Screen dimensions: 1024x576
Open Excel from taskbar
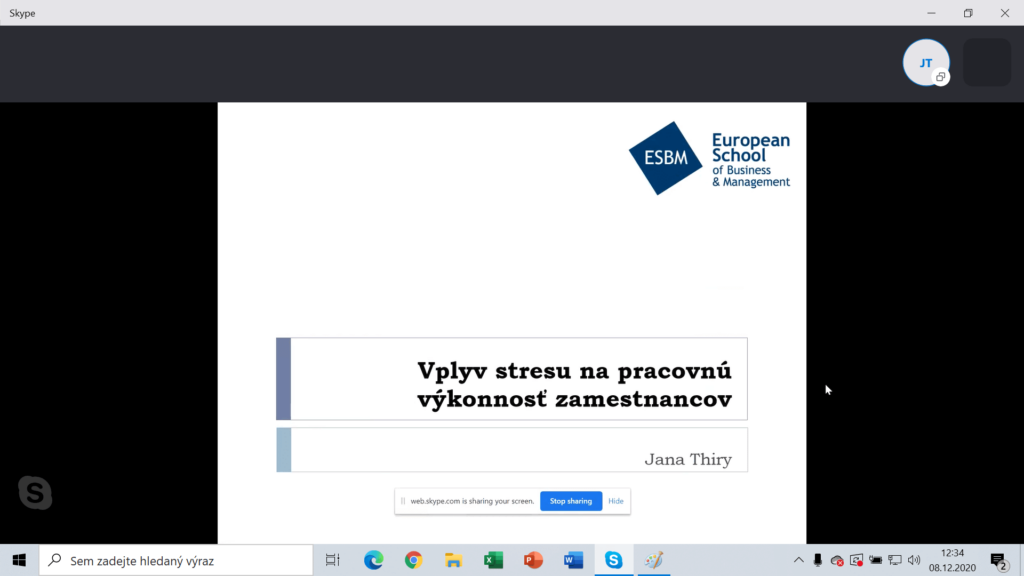coord(494,560)
